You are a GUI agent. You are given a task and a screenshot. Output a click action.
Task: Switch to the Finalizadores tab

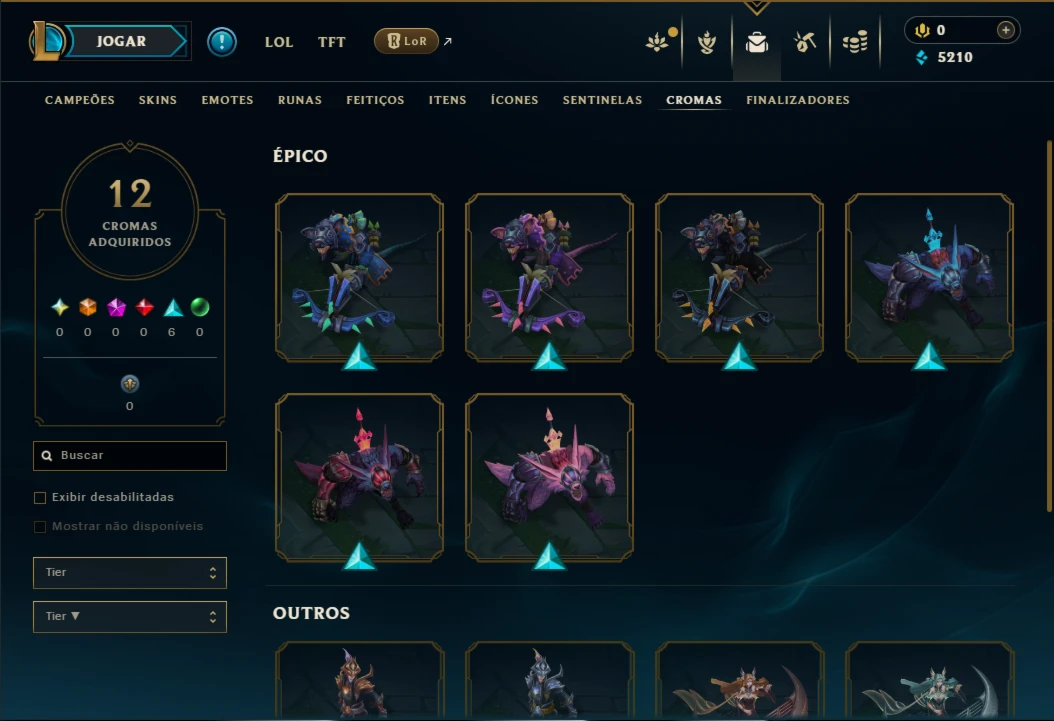(x=798, y=100)
